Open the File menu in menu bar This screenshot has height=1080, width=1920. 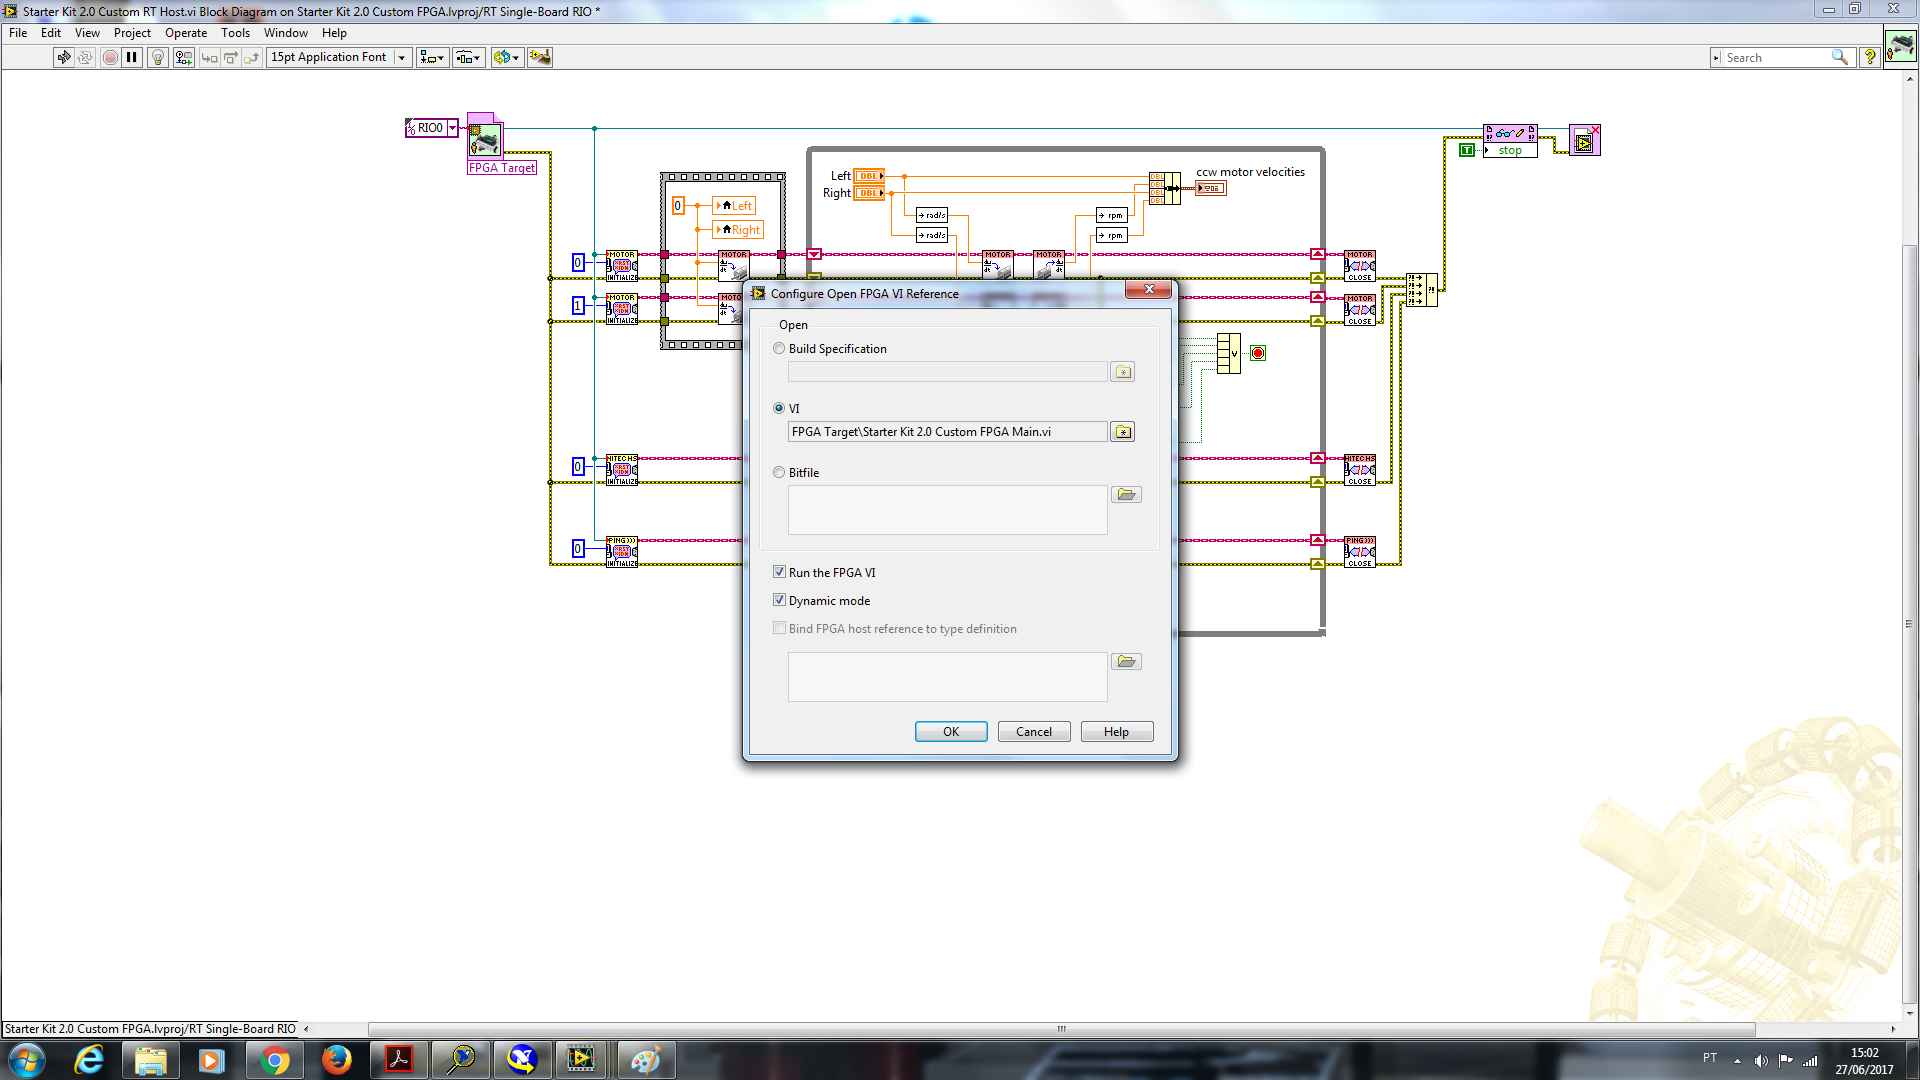[18, 33]
